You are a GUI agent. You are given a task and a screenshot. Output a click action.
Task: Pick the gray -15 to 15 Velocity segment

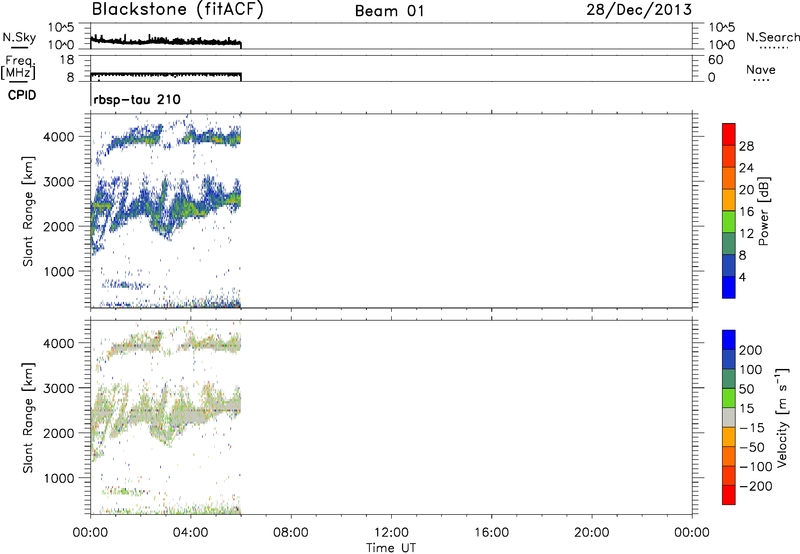pyautogui.click(x=729, y=417)
